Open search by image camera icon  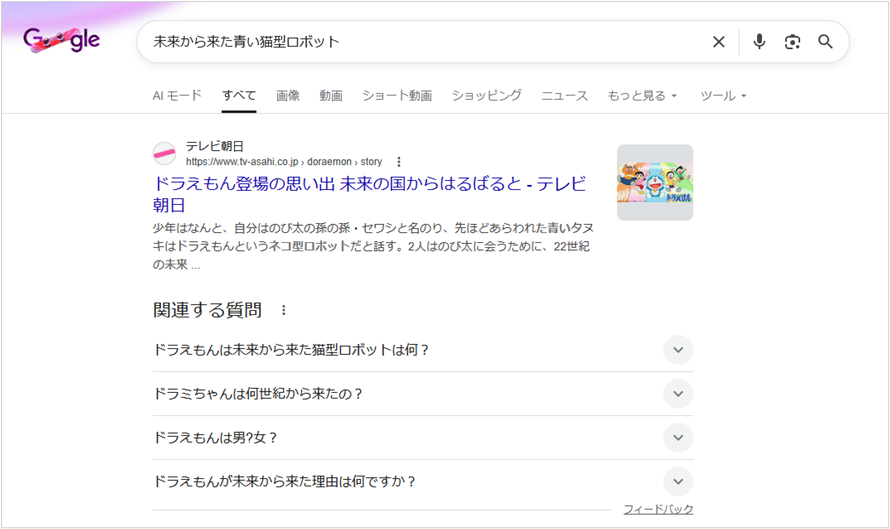[792, 42]
